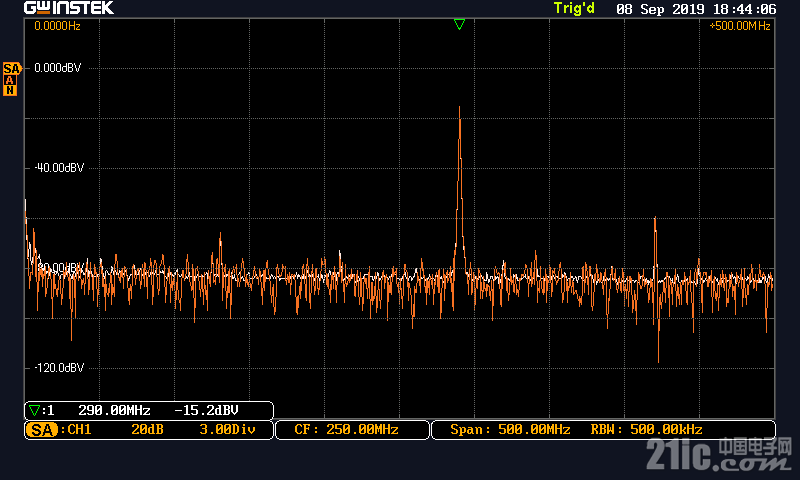Click the +500.00MHz stop frequency label
This screenshot has height=480, width=800.
(x=740, y=26)
